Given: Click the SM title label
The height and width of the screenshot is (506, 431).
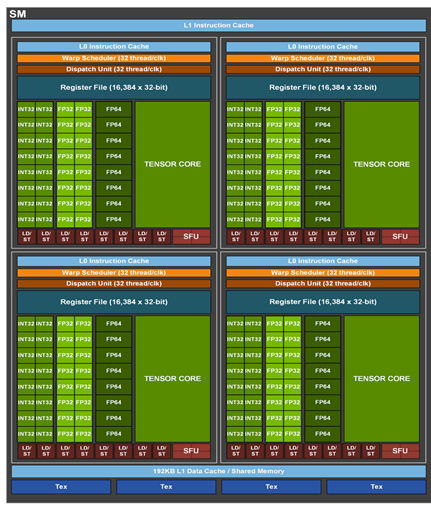Looking at the screenshot, I should tap(18, 14).
